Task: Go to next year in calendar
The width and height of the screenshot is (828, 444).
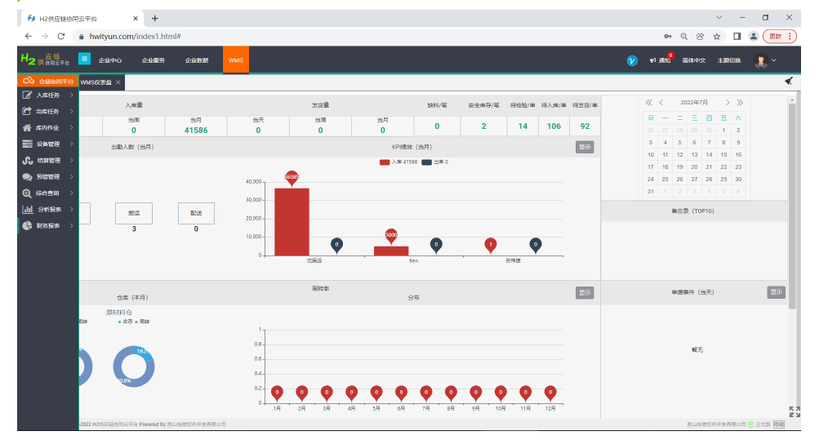Action: pos(740,102)
